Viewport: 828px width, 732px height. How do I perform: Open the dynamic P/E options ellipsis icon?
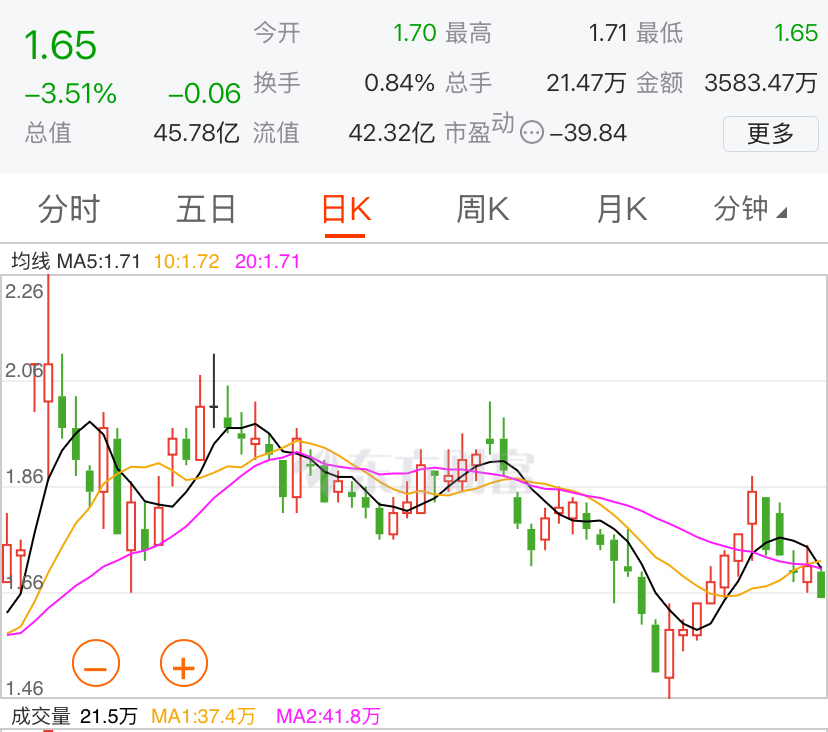point(532,132)
